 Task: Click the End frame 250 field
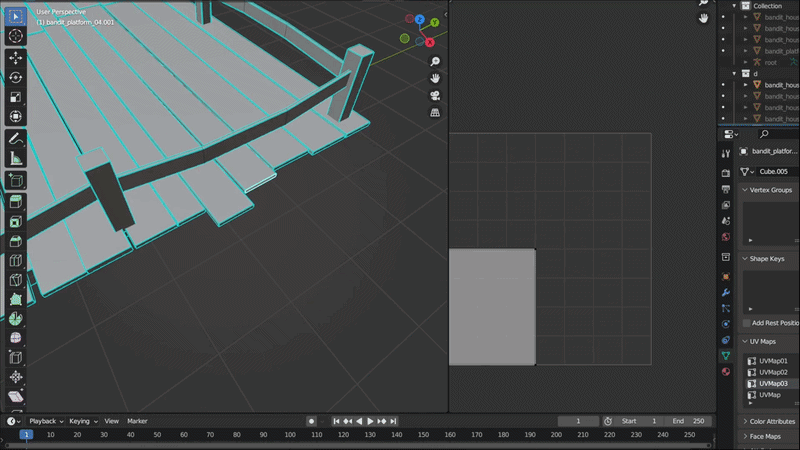(x=689, y=421)
